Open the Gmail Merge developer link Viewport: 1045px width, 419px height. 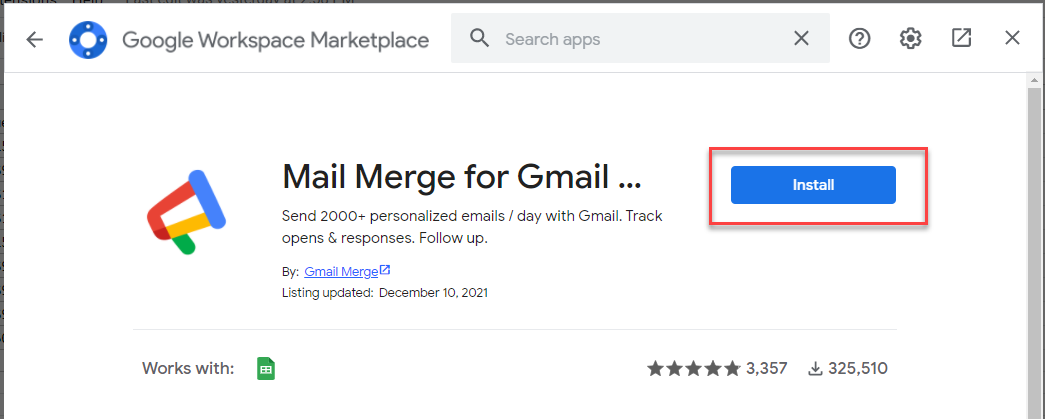pyautogui.click(x=340, y=271)
